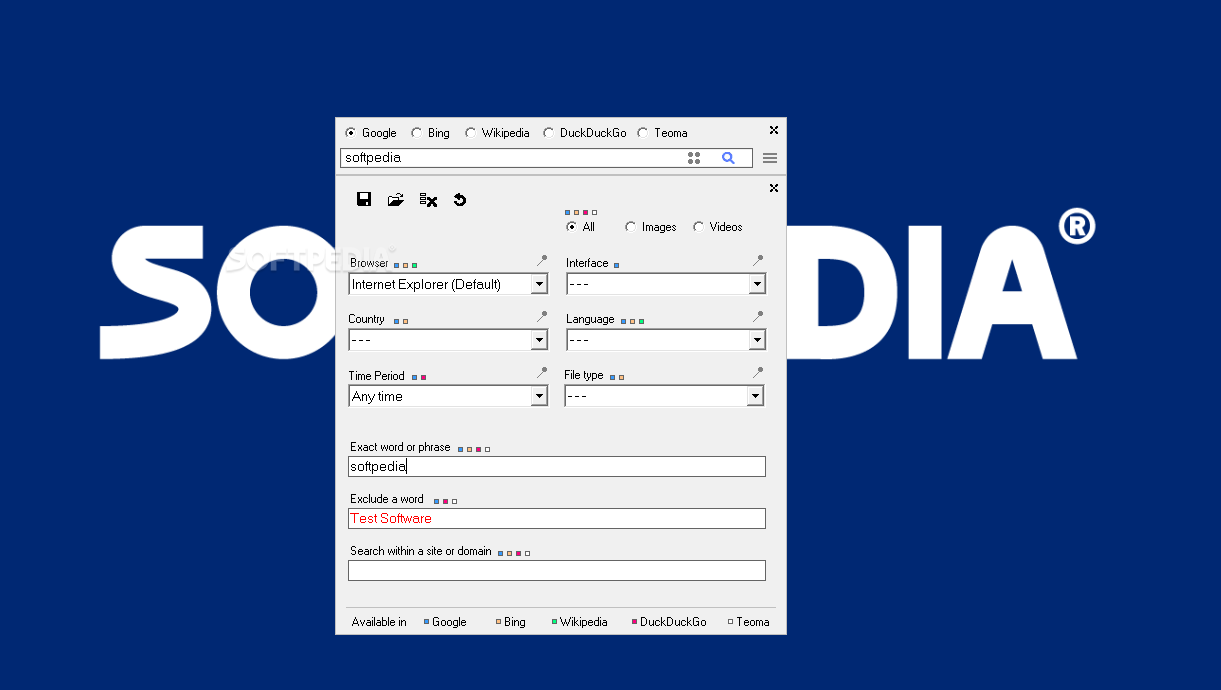
Task: Click the clear list icon with X
Action: (428, 199)
